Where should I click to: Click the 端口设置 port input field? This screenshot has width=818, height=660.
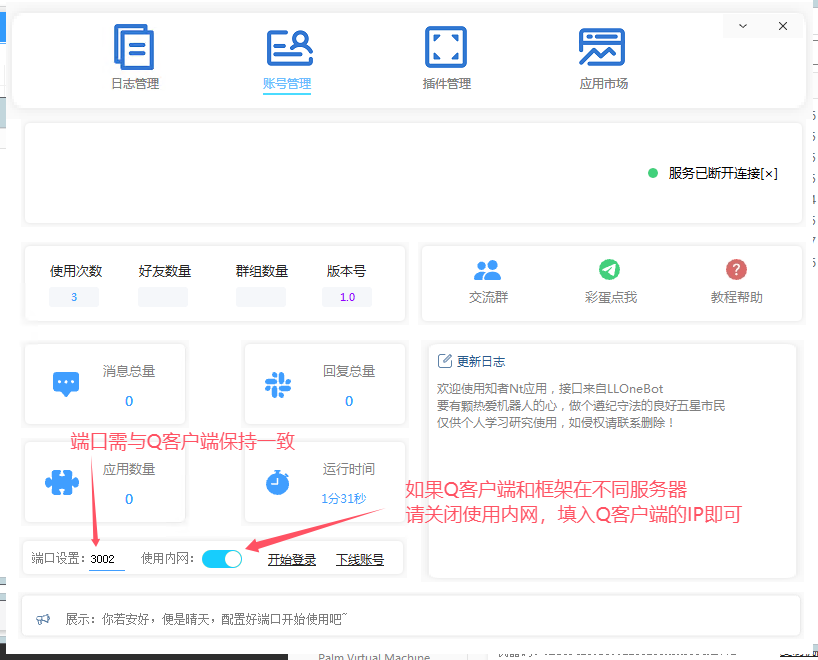click(106, 559)
